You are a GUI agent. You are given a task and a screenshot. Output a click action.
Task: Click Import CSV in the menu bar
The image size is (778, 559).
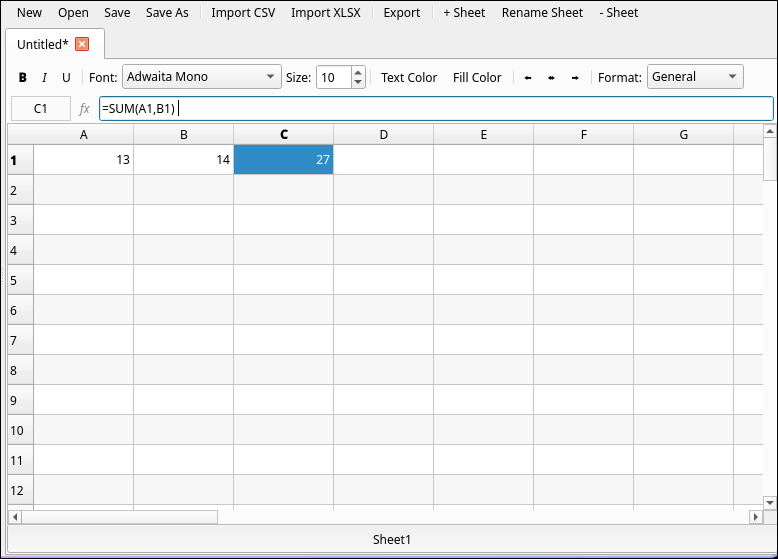(243, 13)
